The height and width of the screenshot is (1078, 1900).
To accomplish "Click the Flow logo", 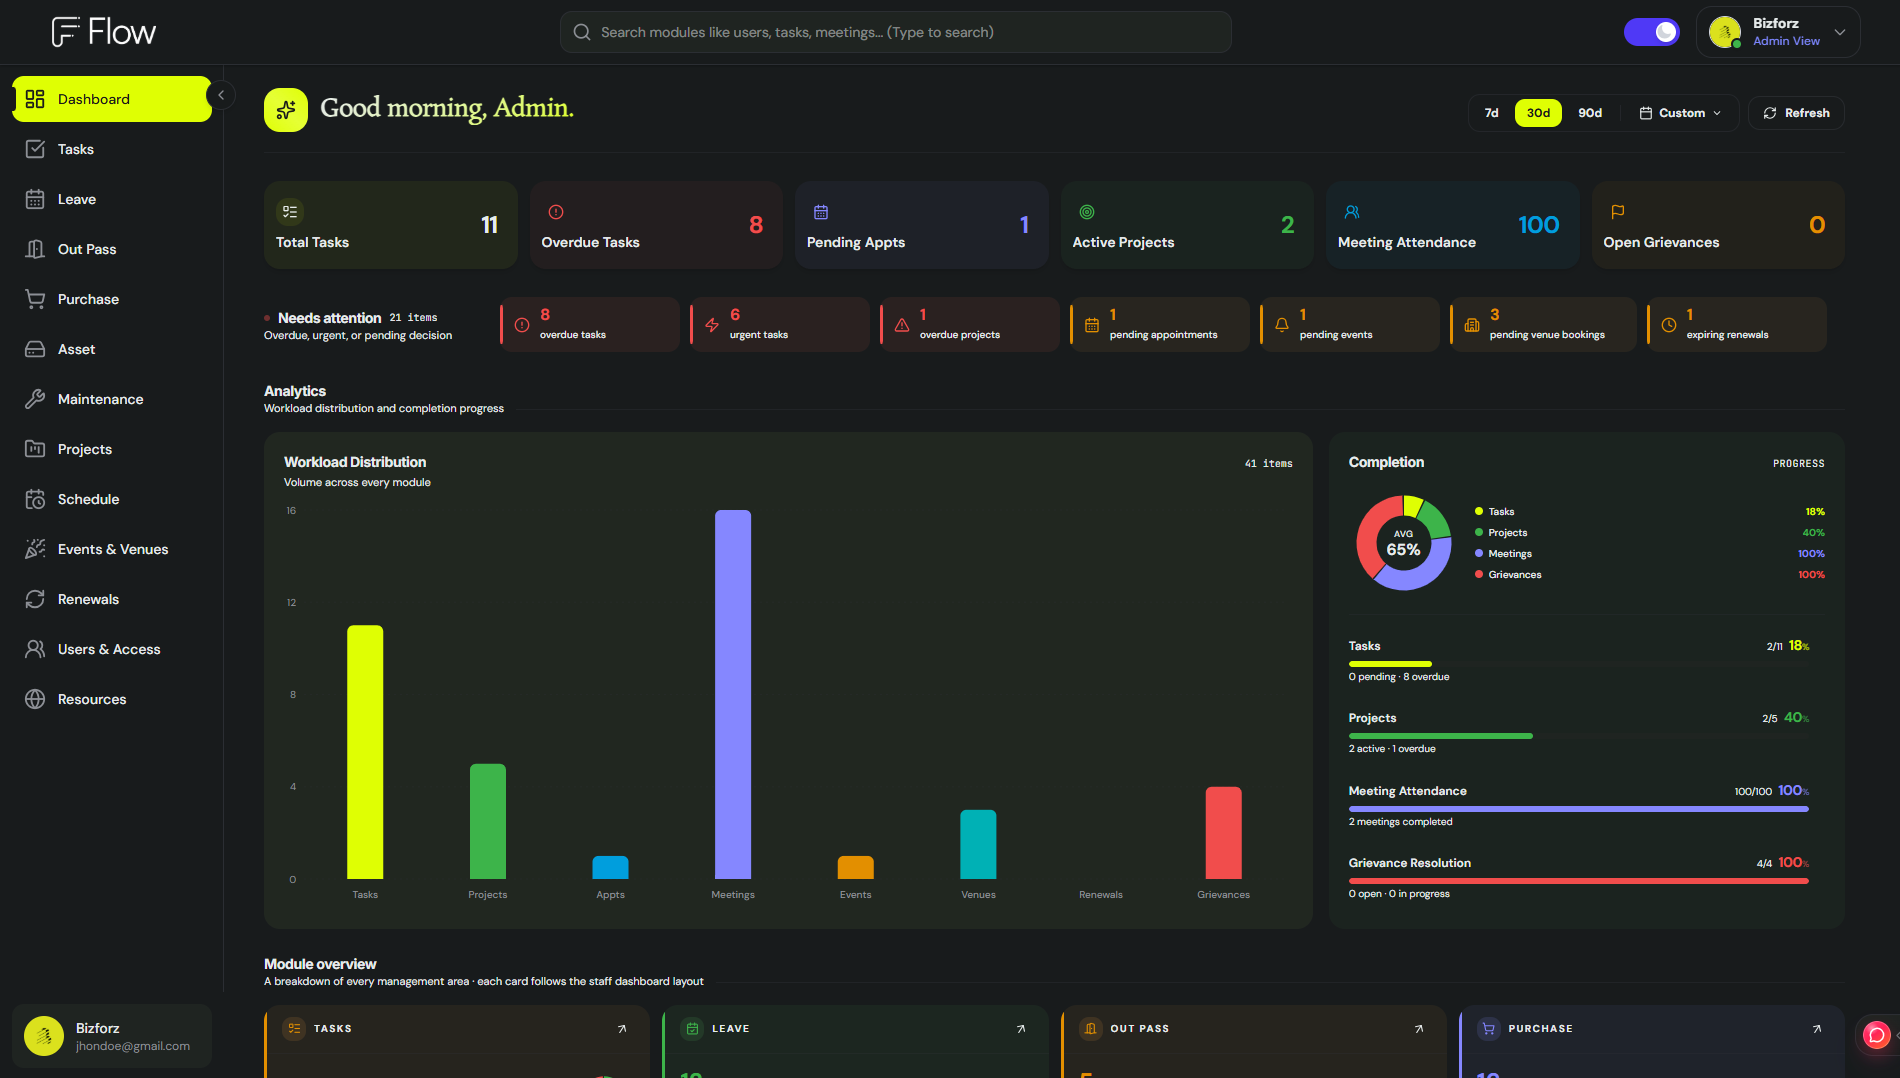I will pyautogui.click(x=104, y=32).
